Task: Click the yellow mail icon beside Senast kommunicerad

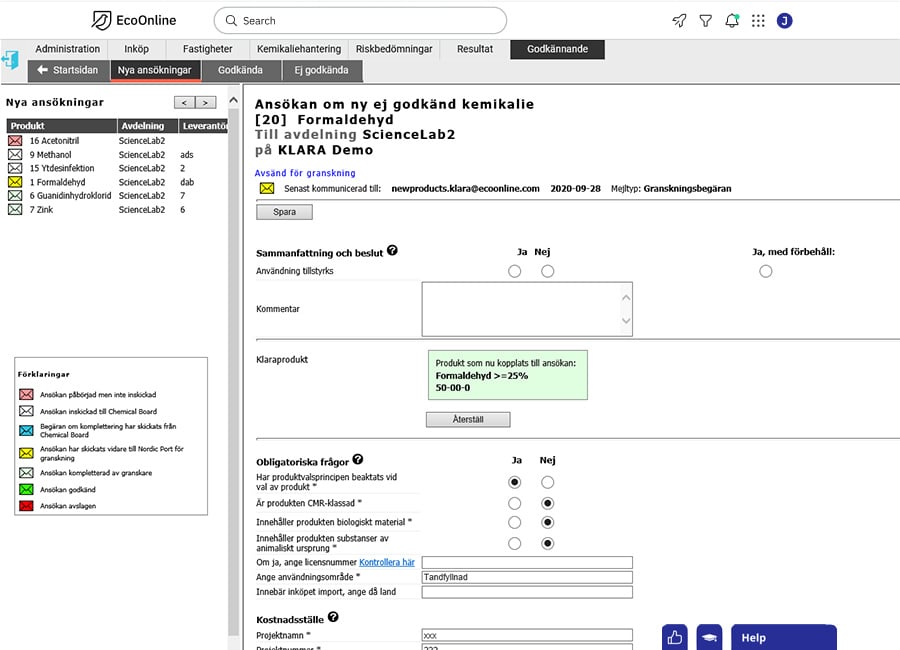Action: [267, 188]
